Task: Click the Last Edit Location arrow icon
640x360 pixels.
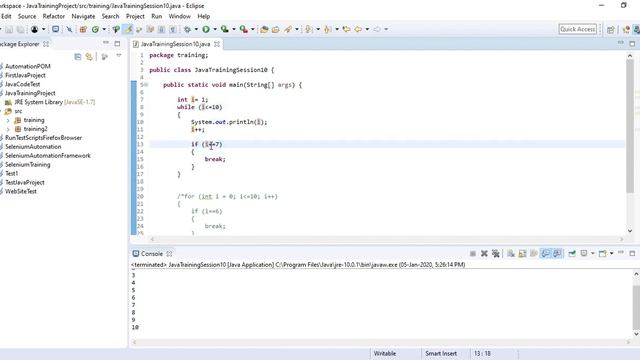Action: (x=347, y=29)
